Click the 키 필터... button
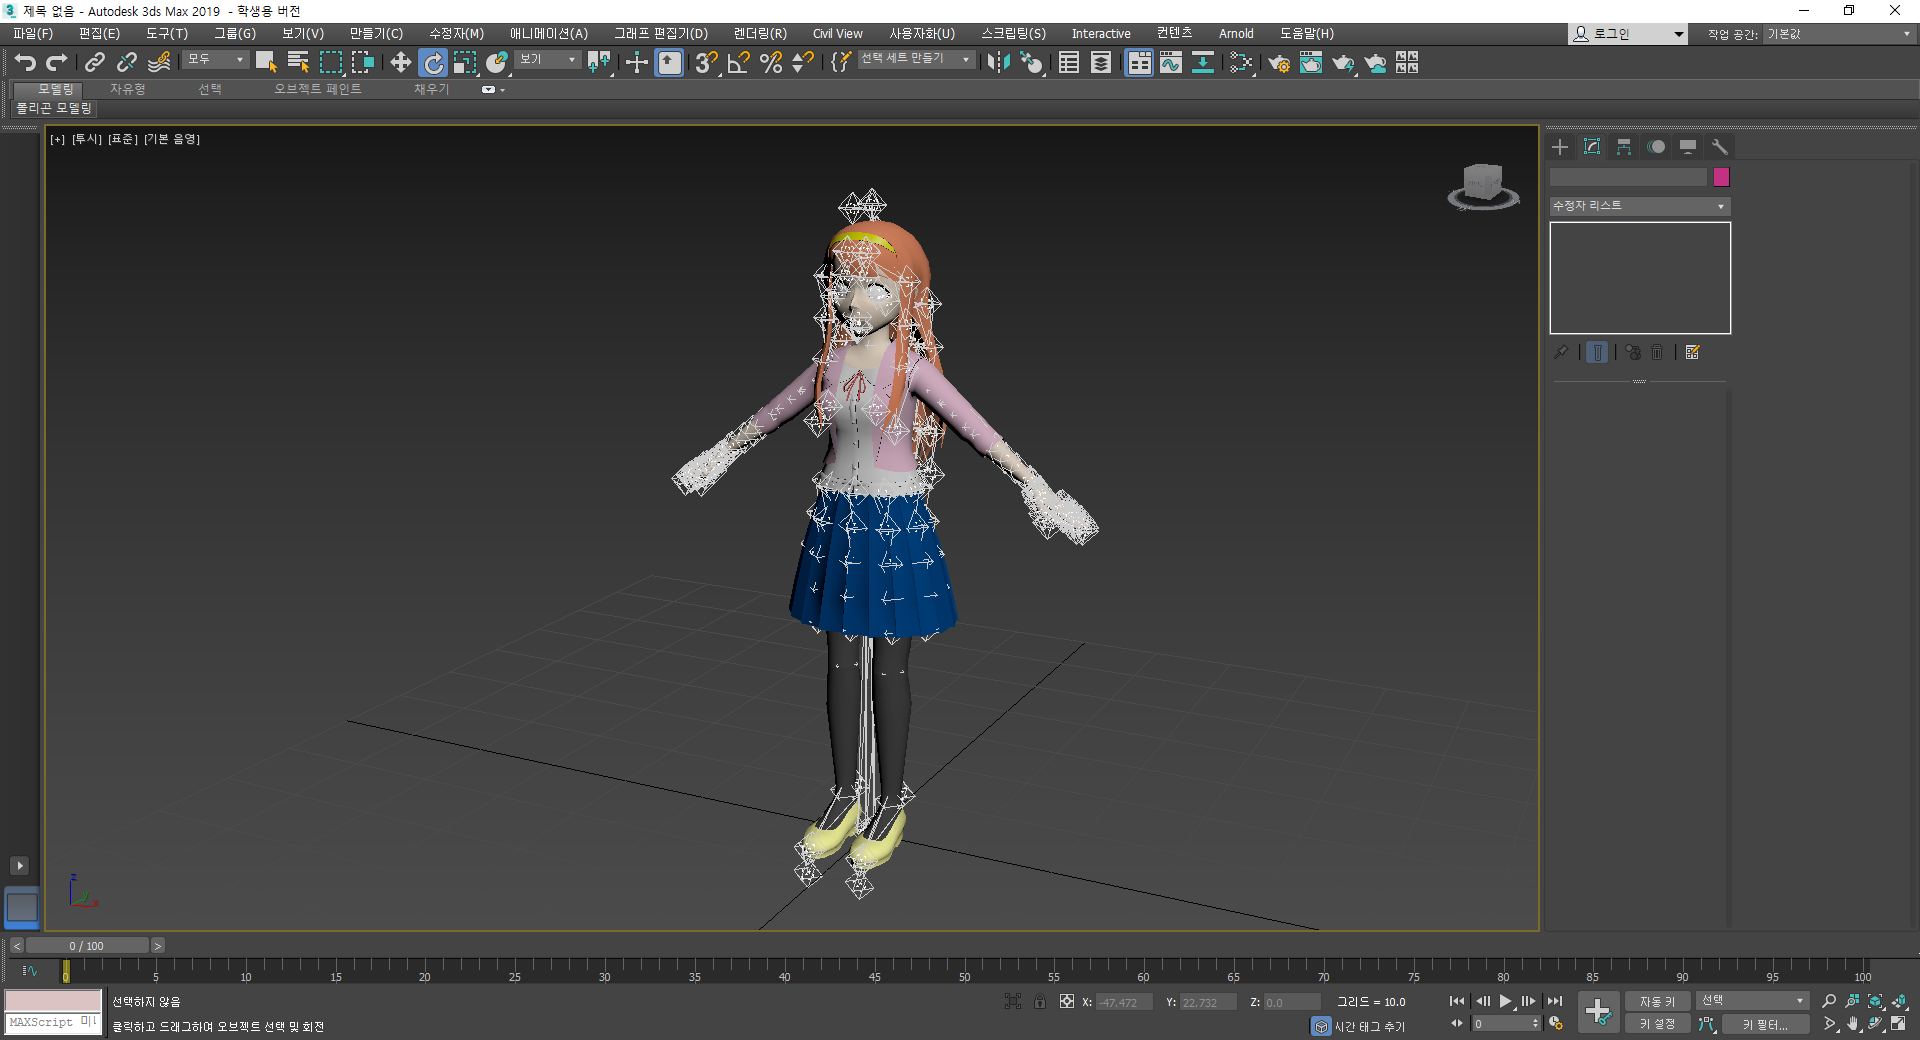 (1765, 1024)
